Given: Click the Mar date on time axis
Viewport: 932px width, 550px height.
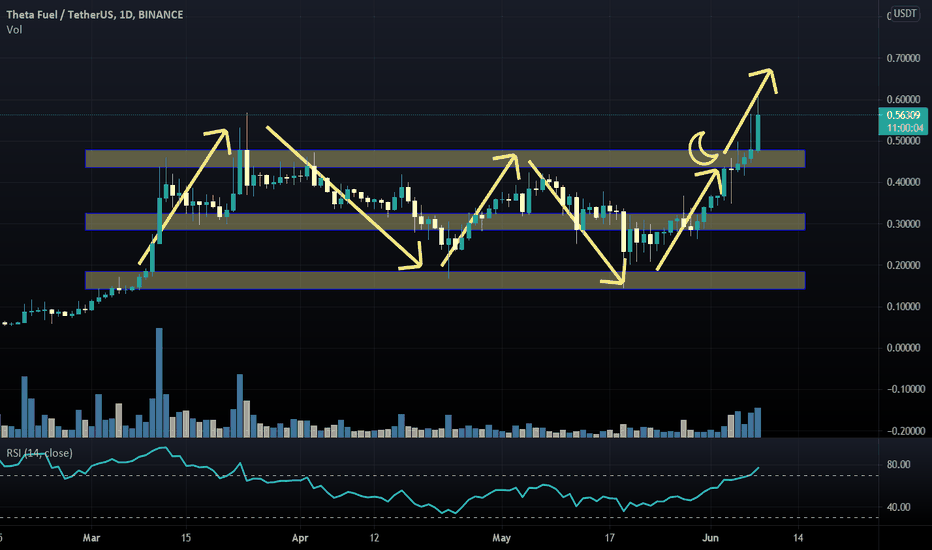Looking at the screenshot, I should pyautogui.click(x=91, y=538).
